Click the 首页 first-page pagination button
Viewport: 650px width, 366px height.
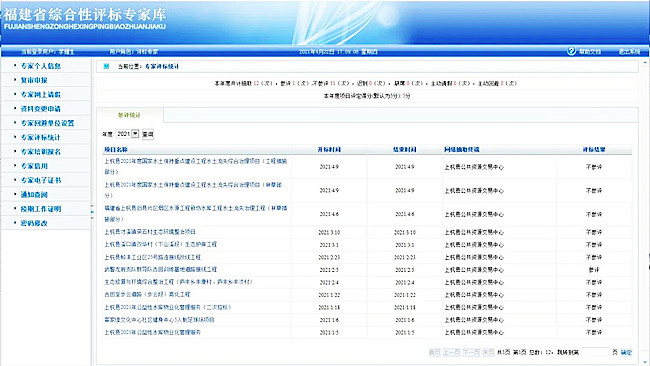coord(434,352)
